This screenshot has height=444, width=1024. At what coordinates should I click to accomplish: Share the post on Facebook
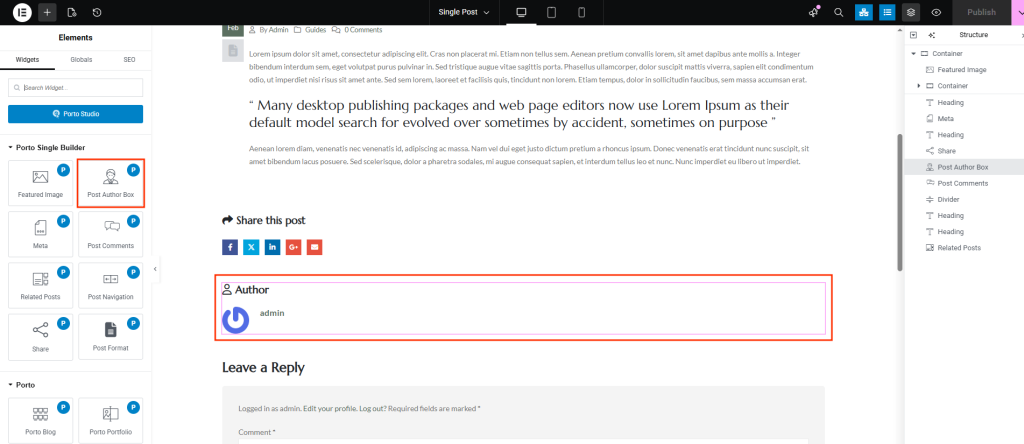coord(230,246)
